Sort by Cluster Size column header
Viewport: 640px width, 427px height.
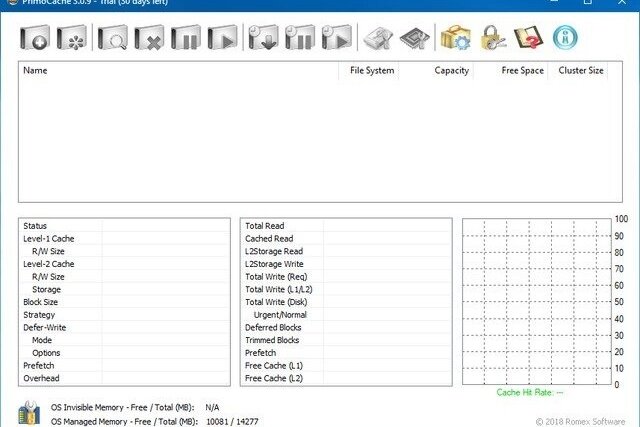578,70
